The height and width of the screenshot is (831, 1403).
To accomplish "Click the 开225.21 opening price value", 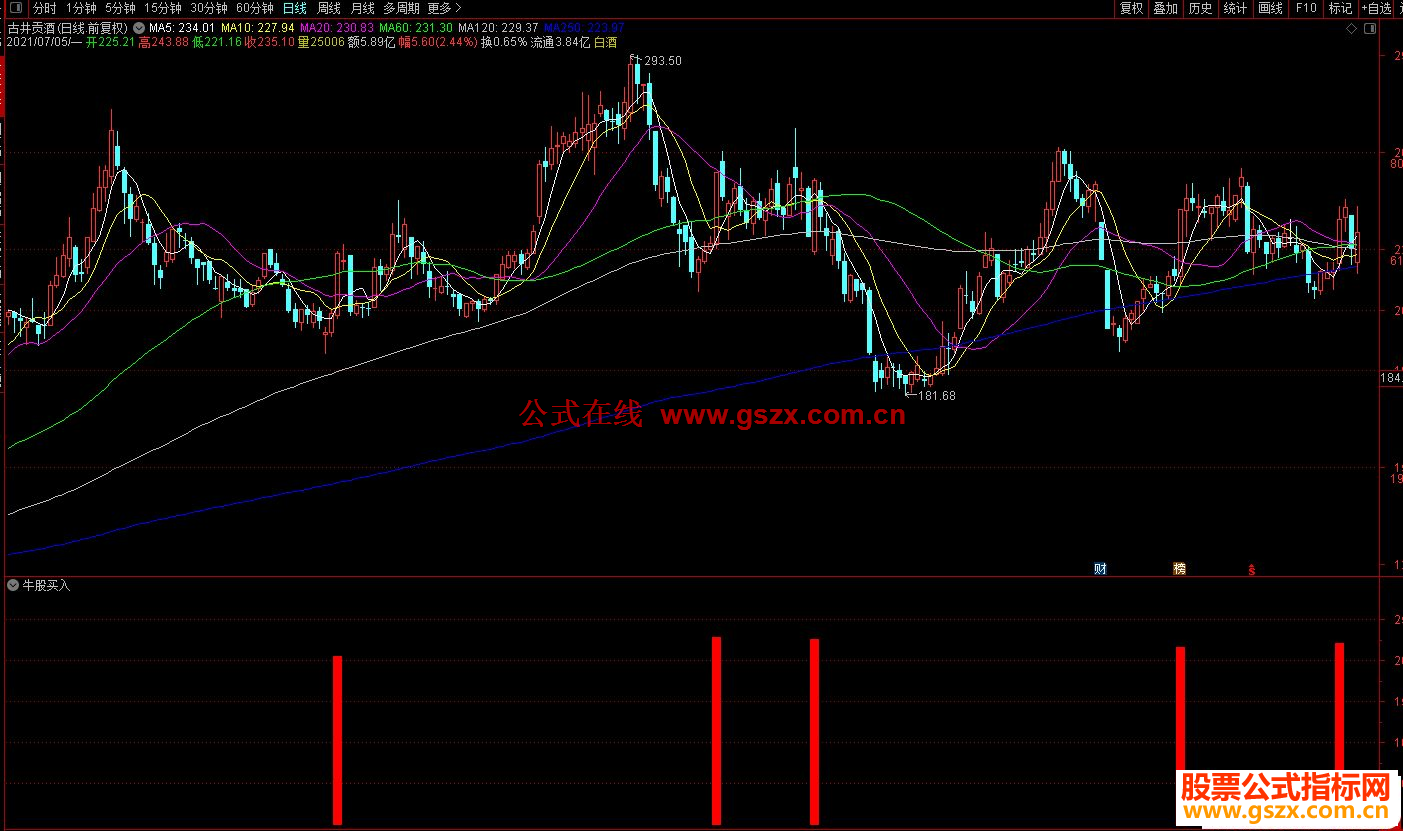I will point(110,43).
